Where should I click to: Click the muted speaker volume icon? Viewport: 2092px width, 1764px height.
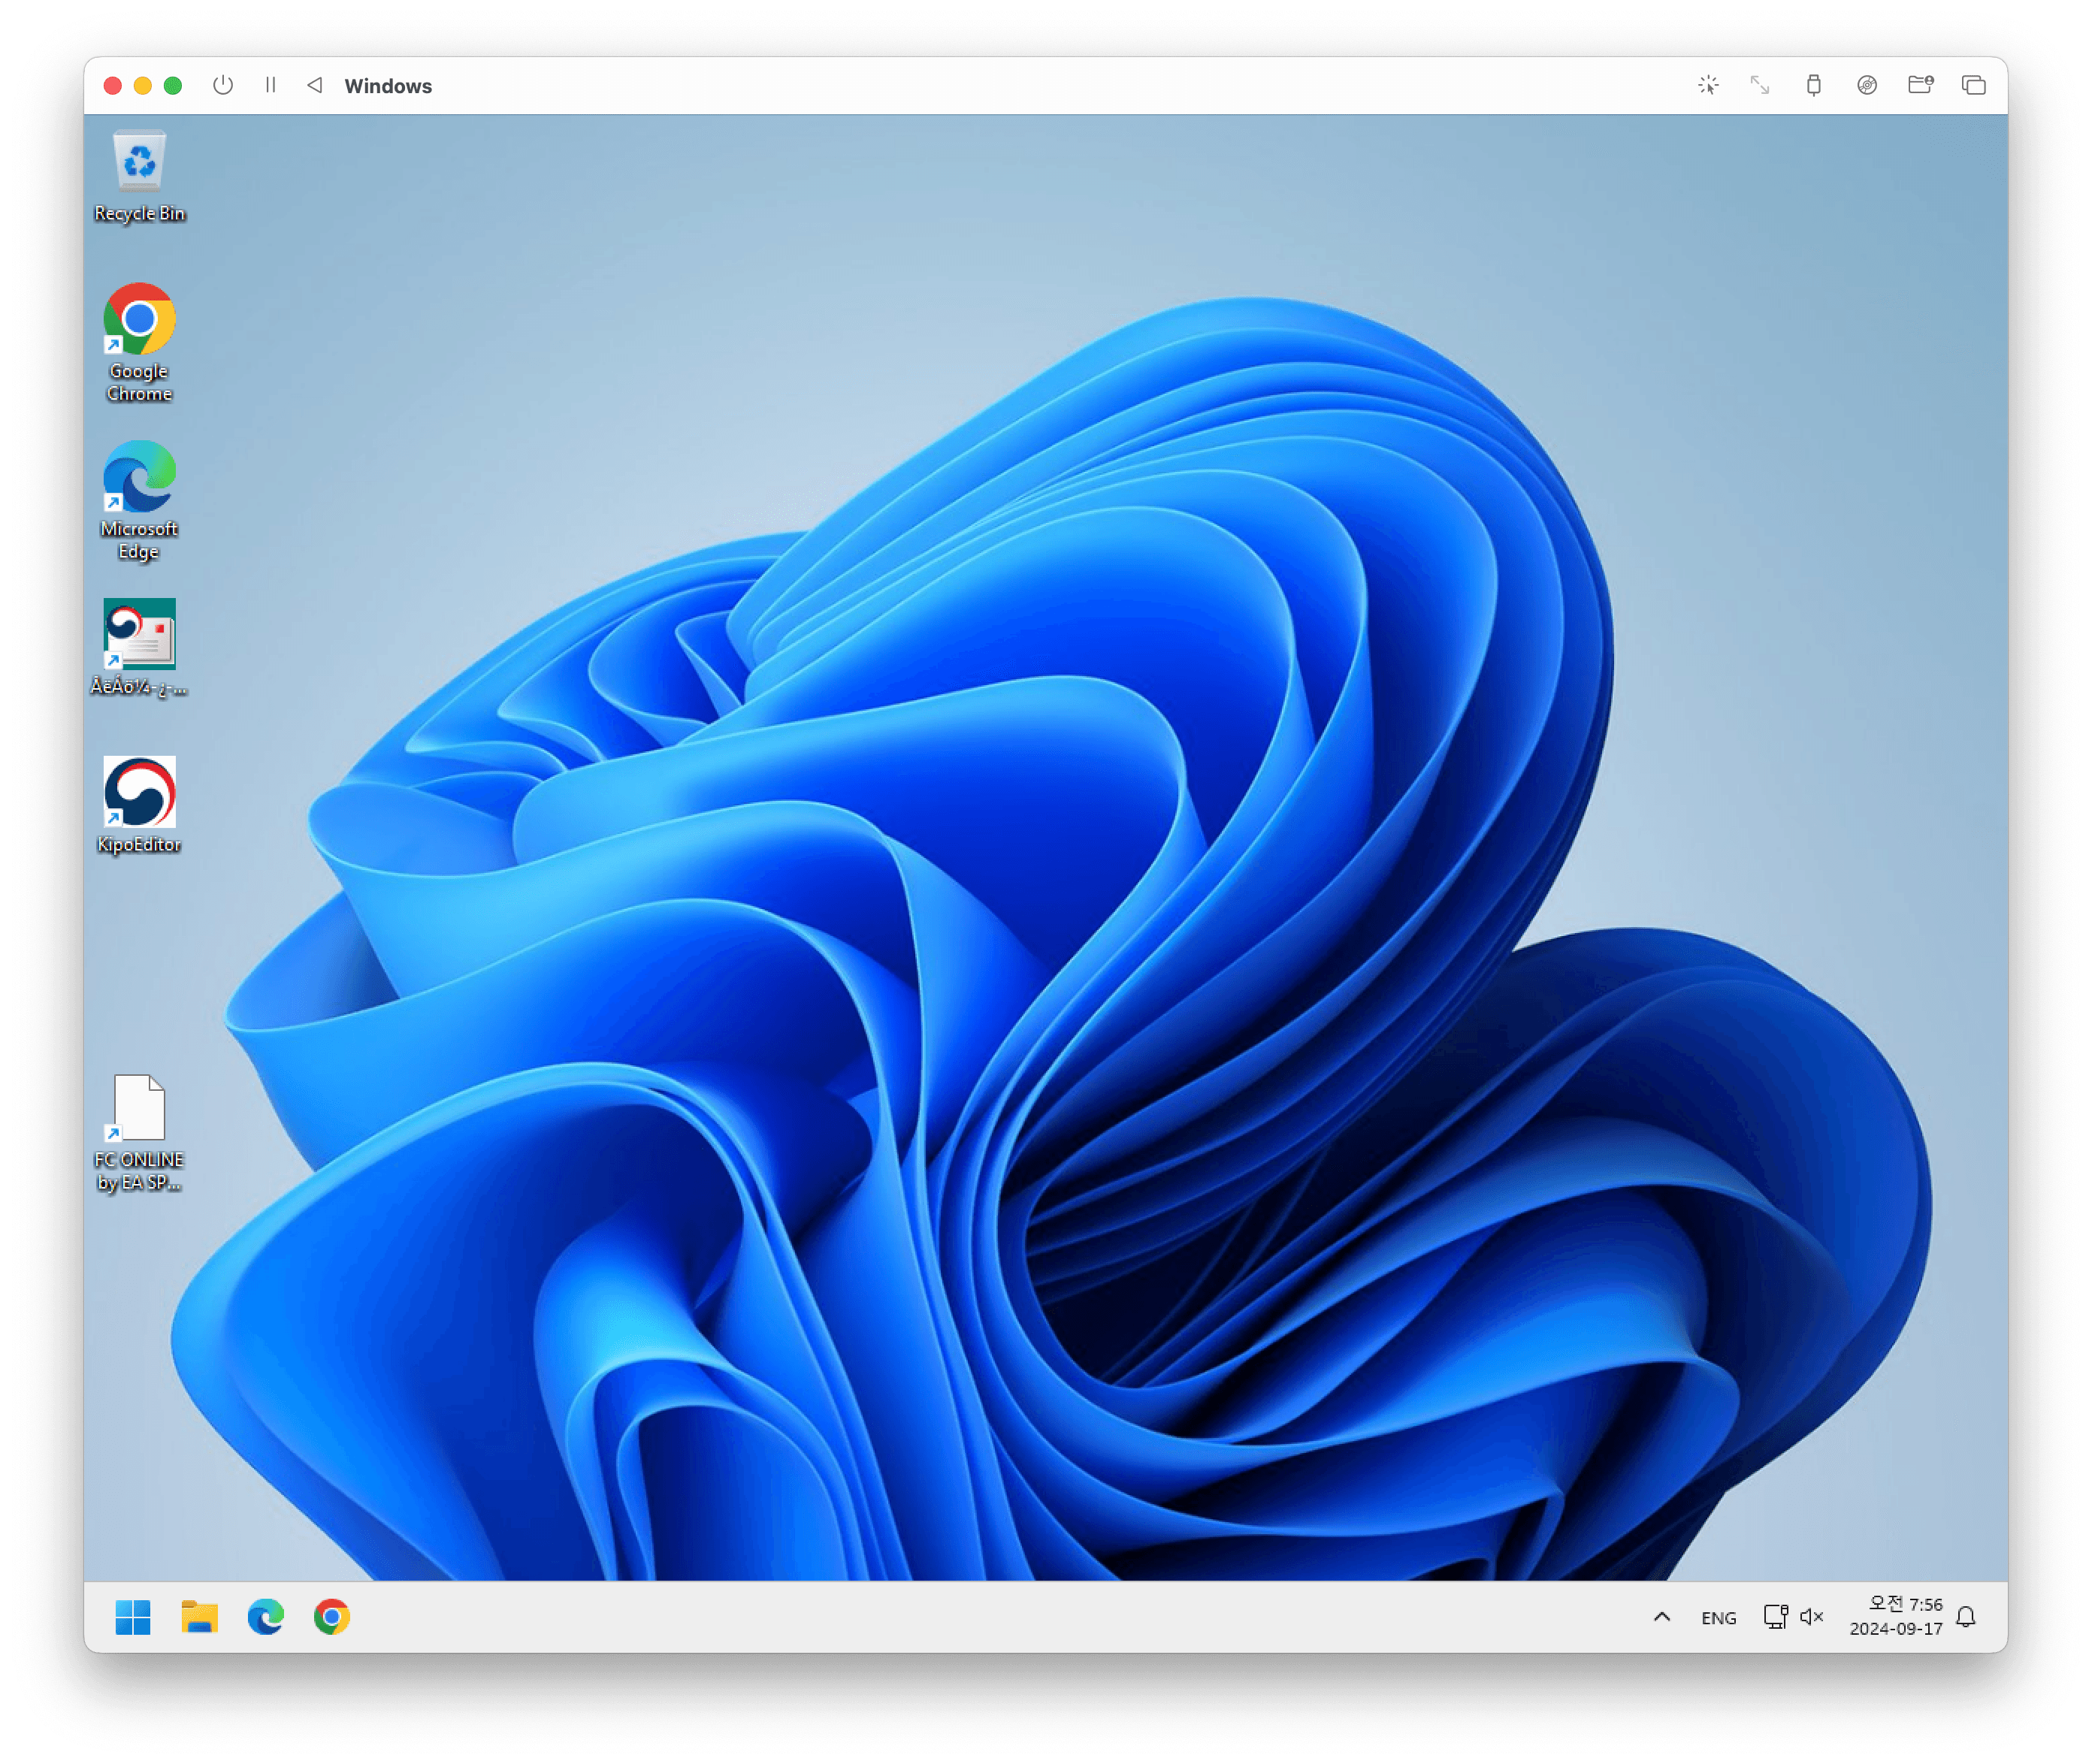click(1811, 1617)
